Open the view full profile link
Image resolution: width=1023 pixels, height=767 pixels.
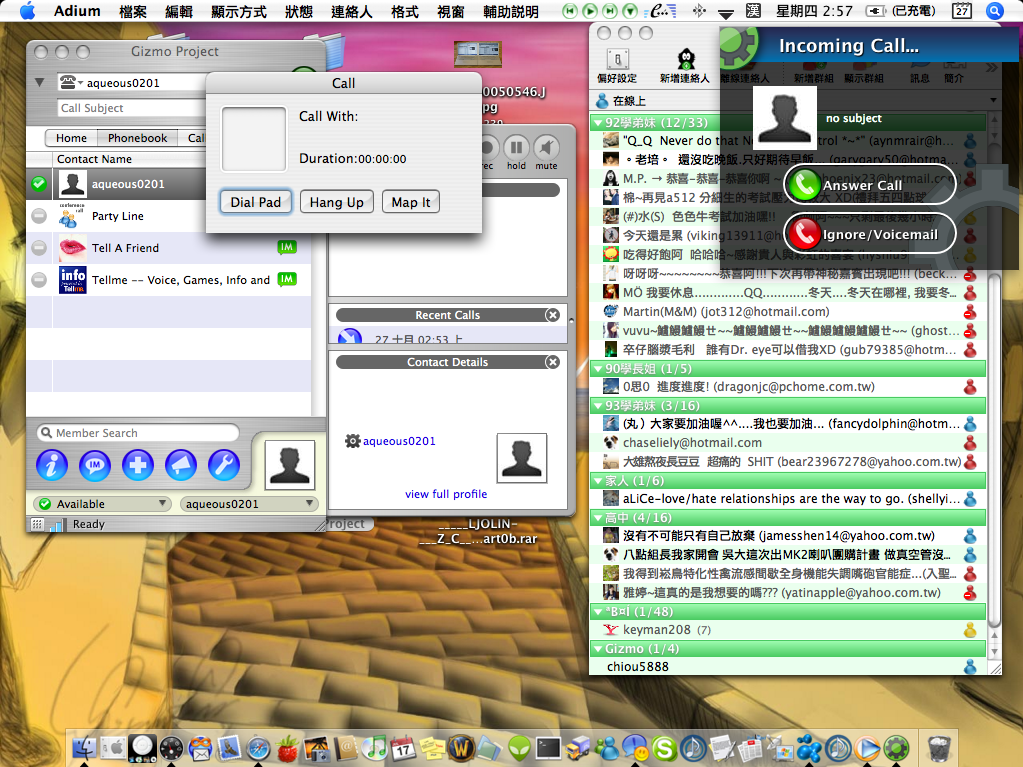(446, 494)
